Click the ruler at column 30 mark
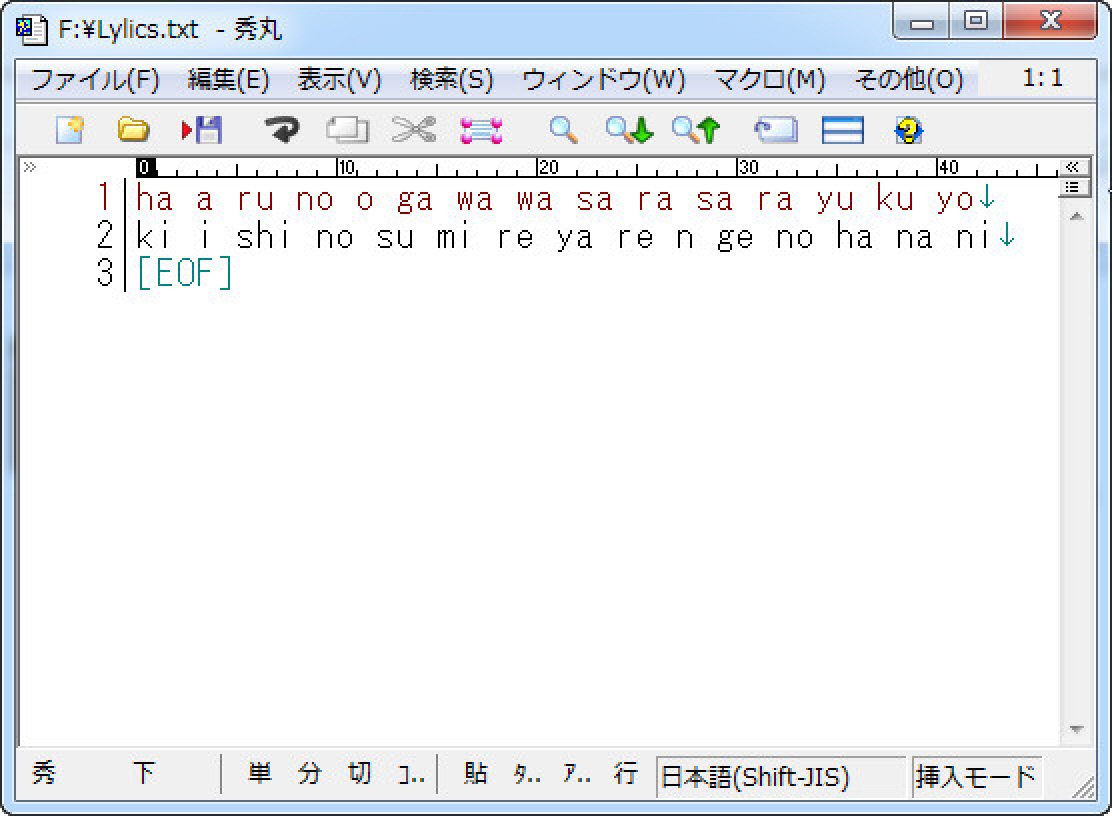The width and height of the screenshot is (1112, 816). 747,168
